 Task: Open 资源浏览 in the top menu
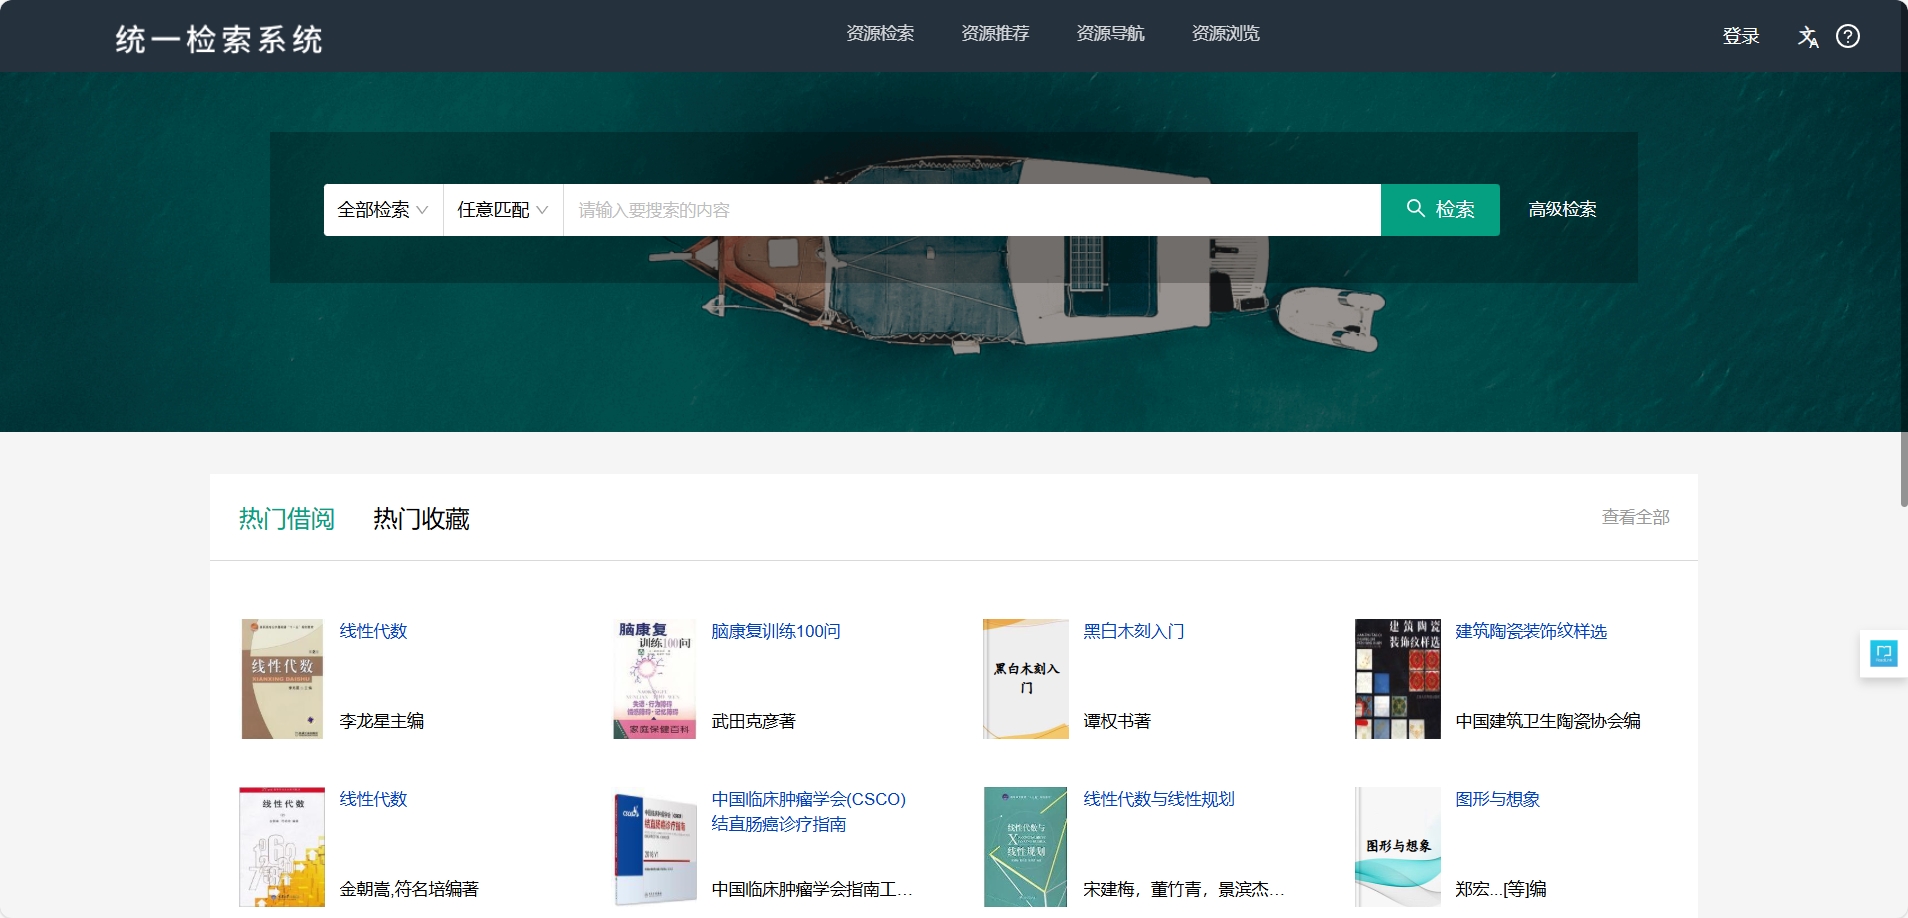tap(1224, 34)
